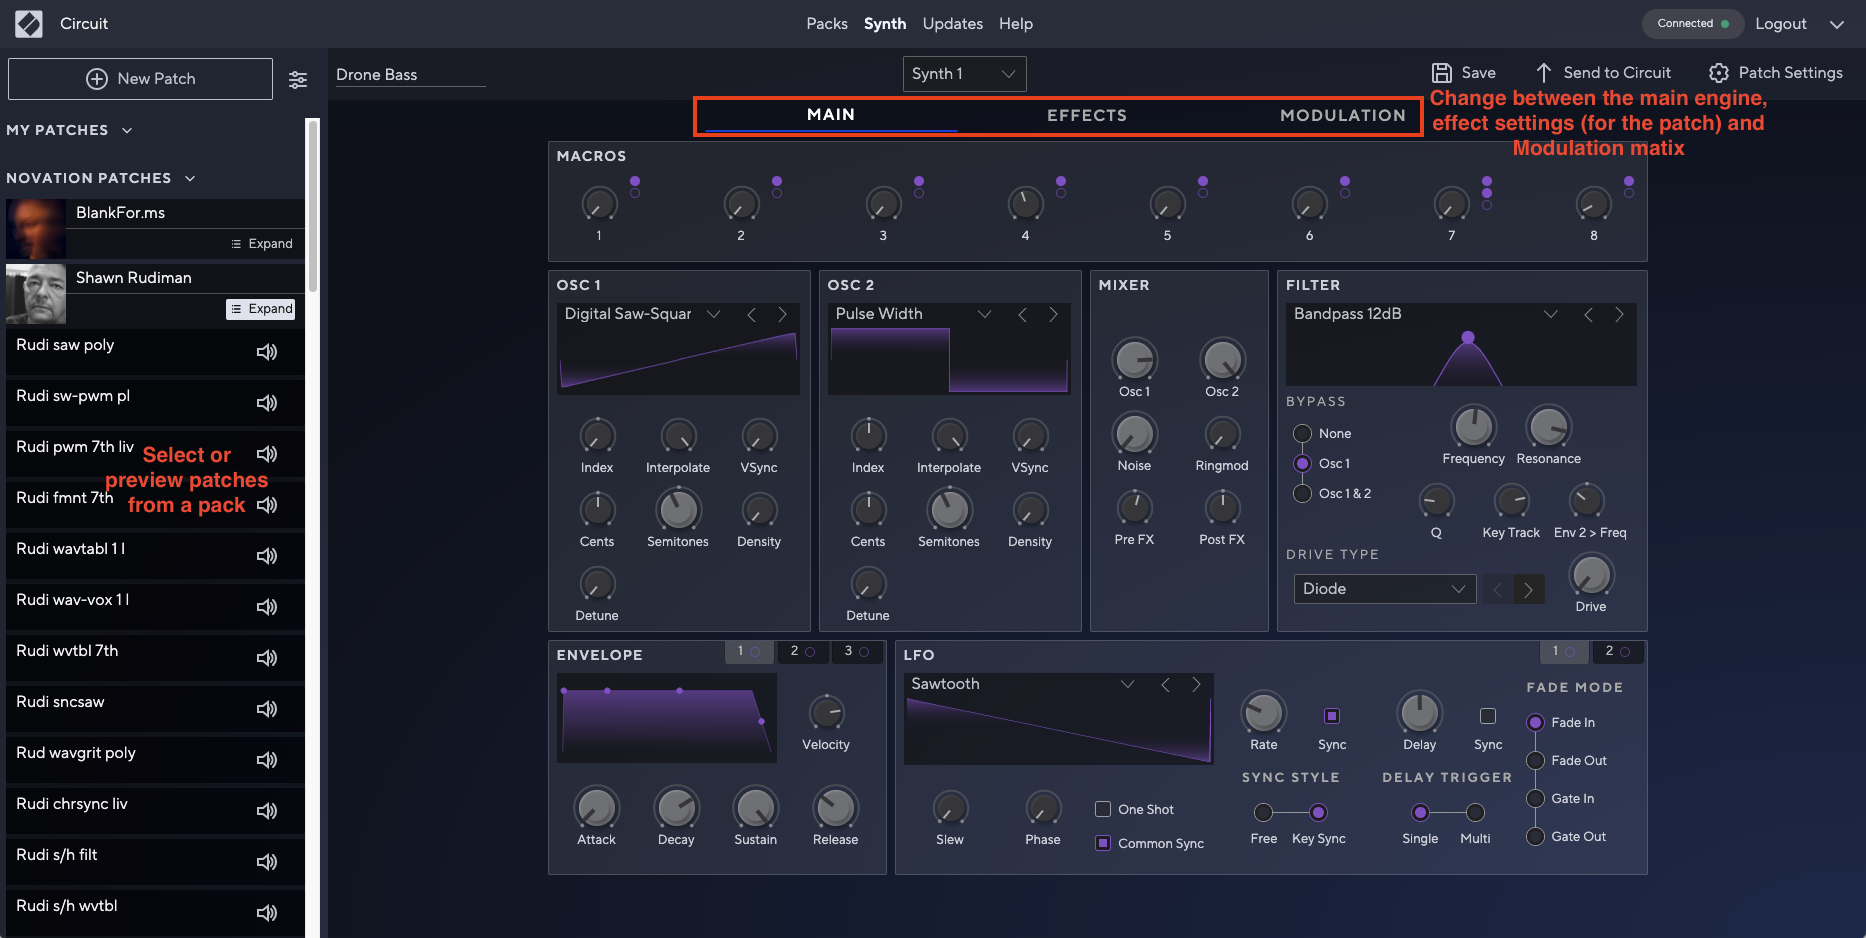Viewport: 1866px width, 938px height.
Task: Select next LFO waveform arrow
Action: (1196, 684)
